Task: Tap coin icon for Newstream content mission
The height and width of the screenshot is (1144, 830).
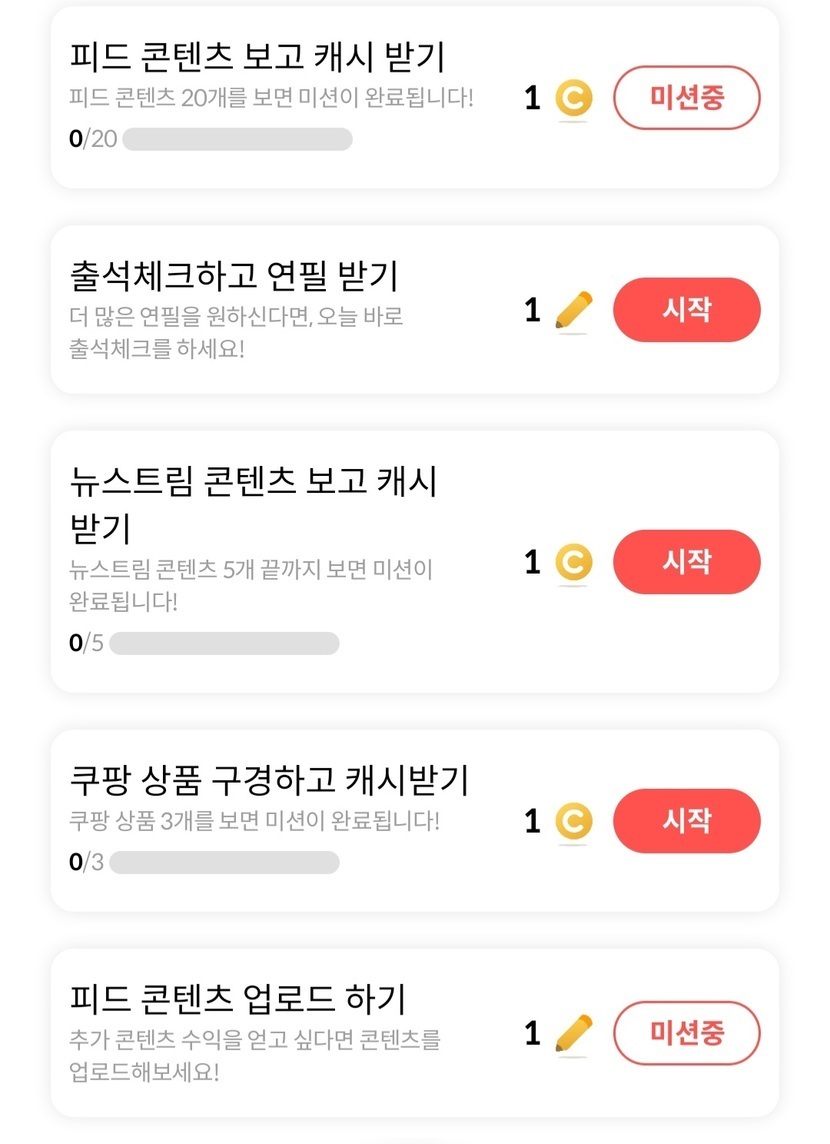Action: tap(573, 563)
